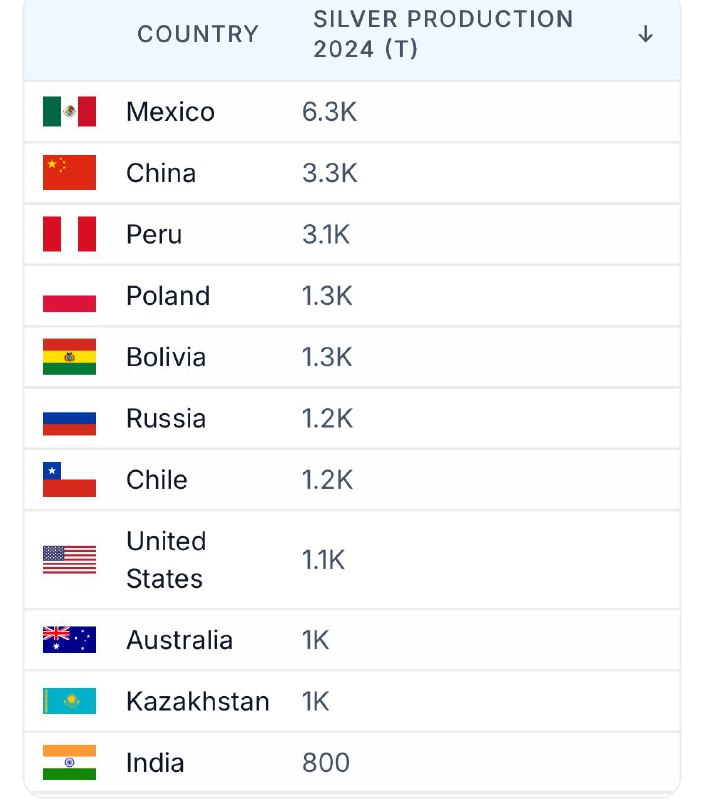This screenshot has width=704, height=800.
Task: Click the Country column header
Action: pos(197,34)
